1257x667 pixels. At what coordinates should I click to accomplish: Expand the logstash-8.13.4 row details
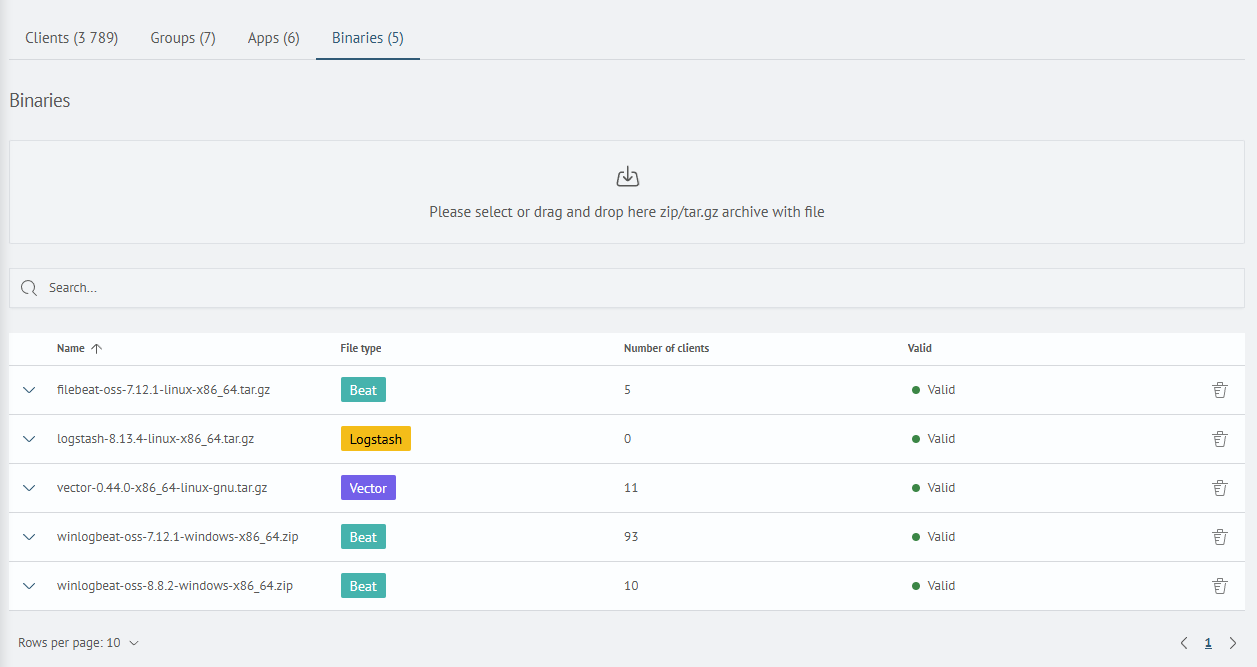29,439
